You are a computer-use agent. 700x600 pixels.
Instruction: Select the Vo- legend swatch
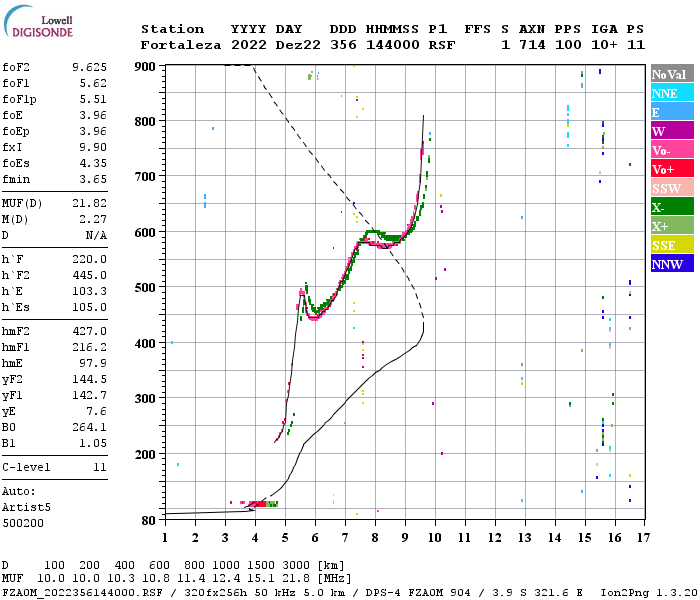(x=672, y=150)
